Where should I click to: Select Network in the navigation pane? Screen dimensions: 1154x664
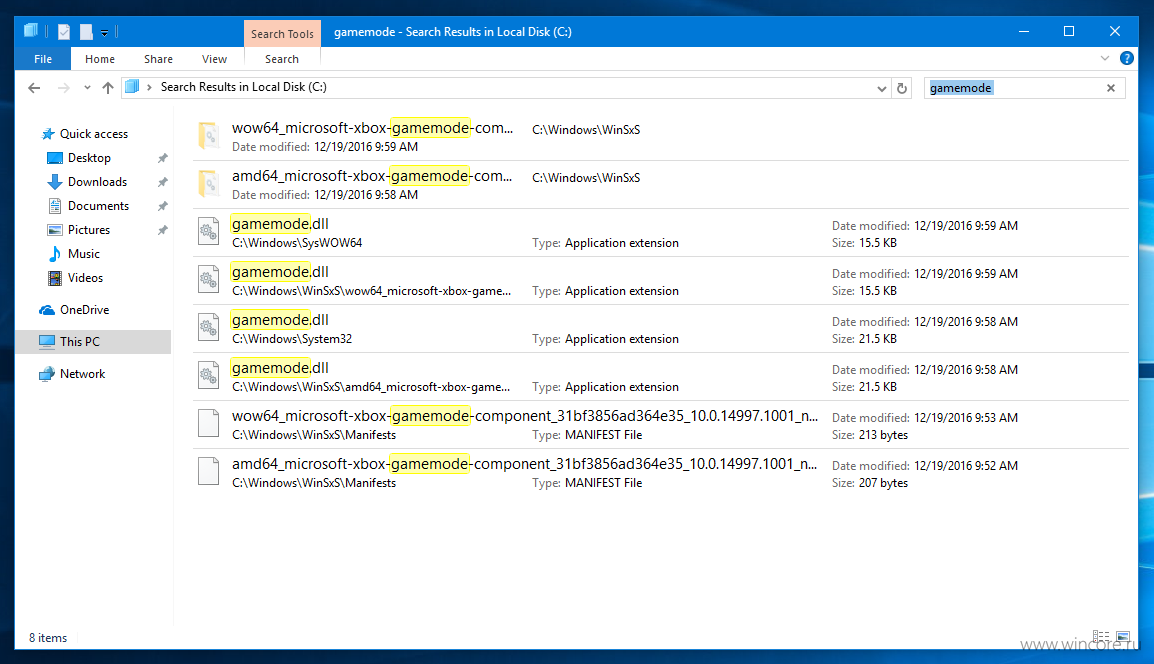pyautogui.click(x=82, y=374)
